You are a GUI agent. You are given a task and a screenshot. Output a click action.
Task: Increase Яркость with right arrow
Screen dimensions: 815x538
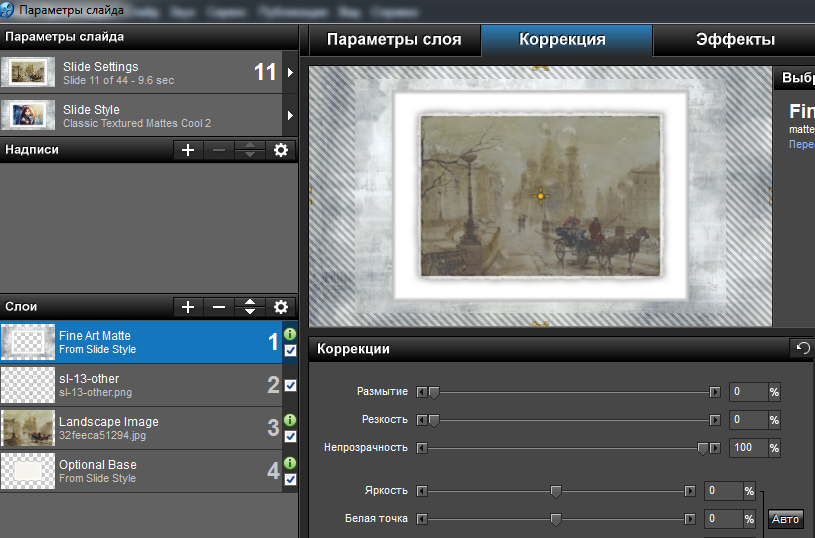click(x=690, y=491)
